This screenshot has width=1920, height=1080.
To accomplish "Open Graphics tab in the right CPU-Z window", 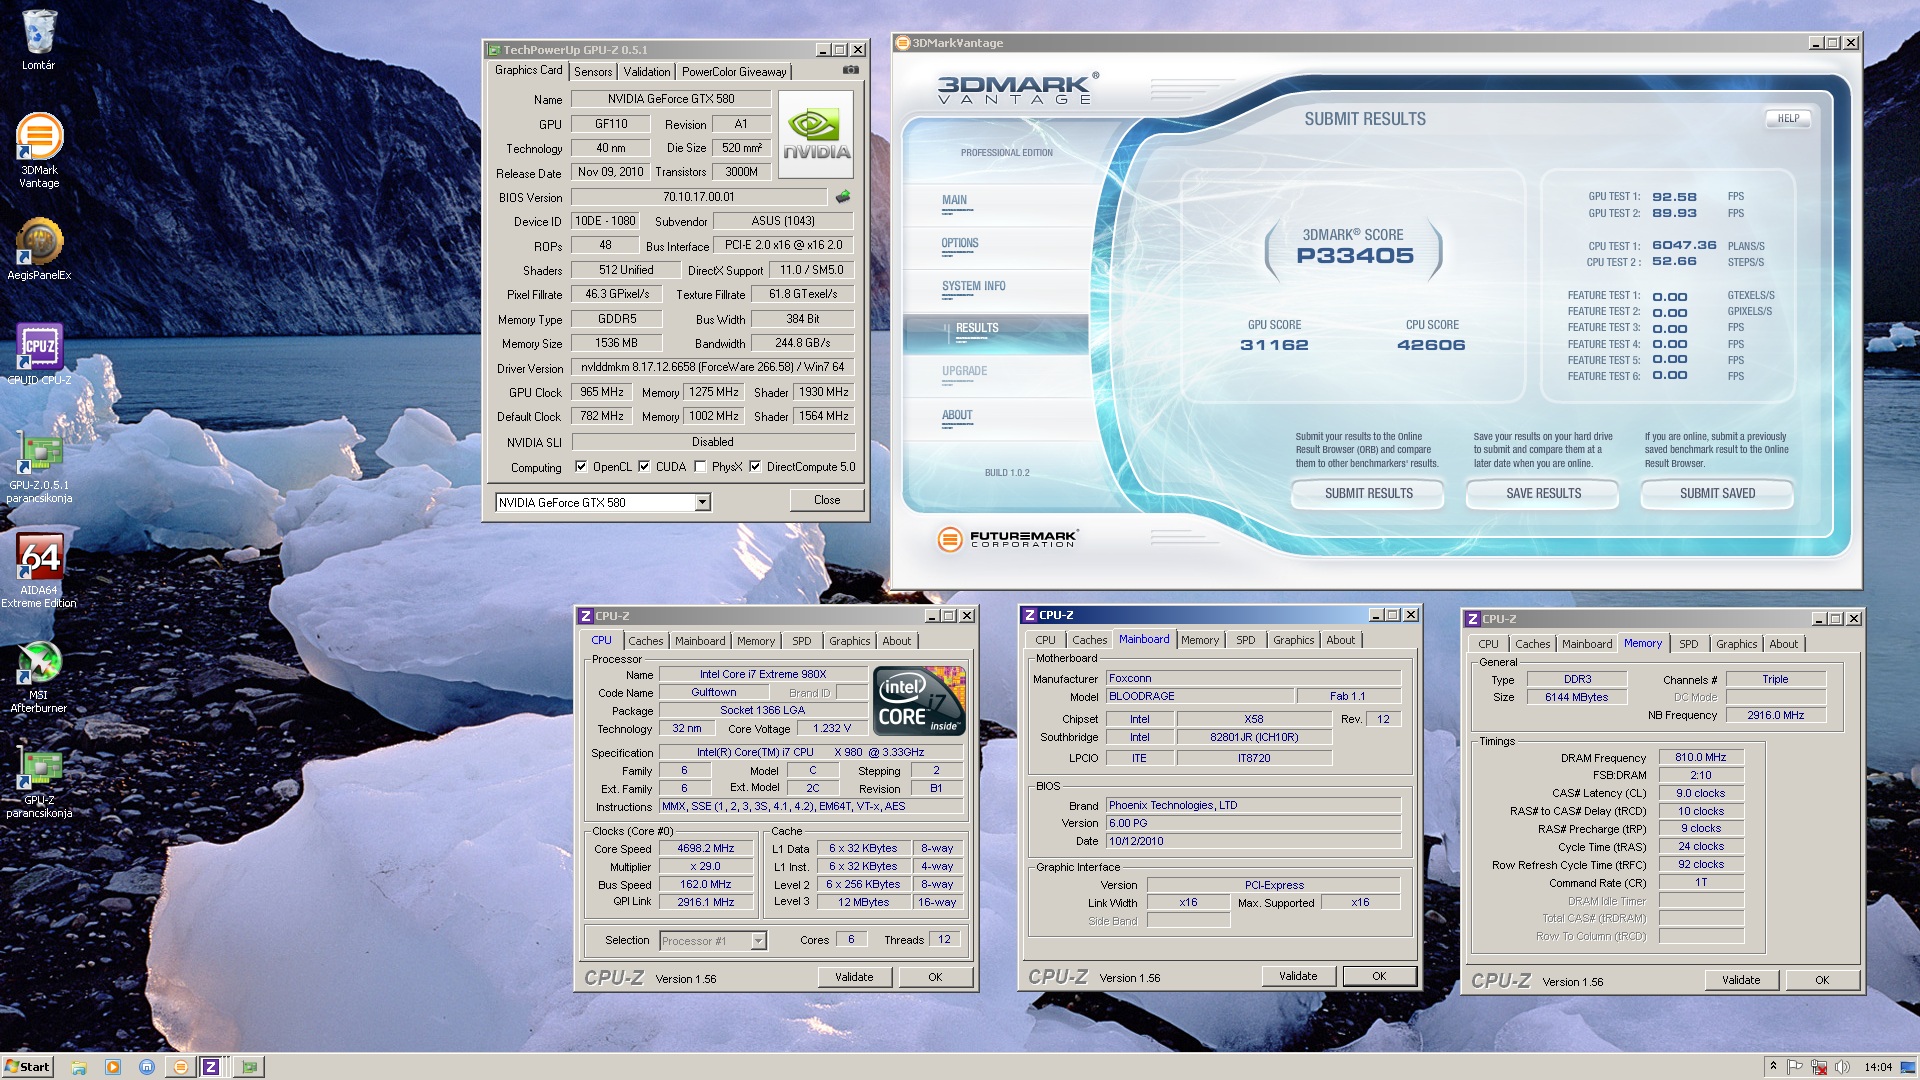I will [1736, 644].
